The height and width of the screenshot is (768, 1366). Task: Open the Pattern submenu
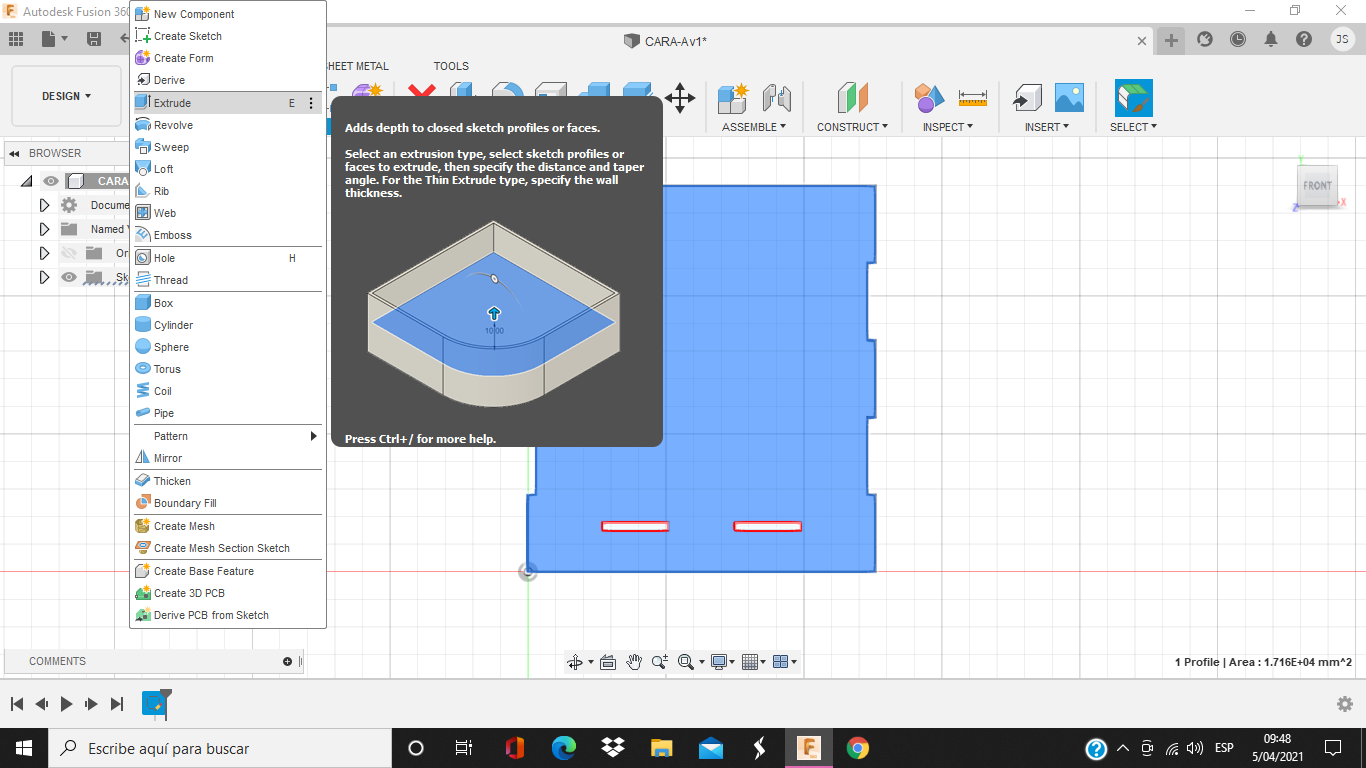tap(228, 436)
